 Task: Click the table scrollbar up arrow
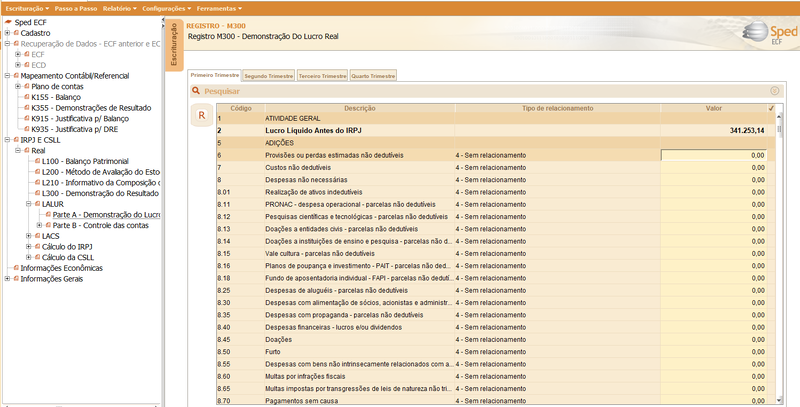[779, 116]
